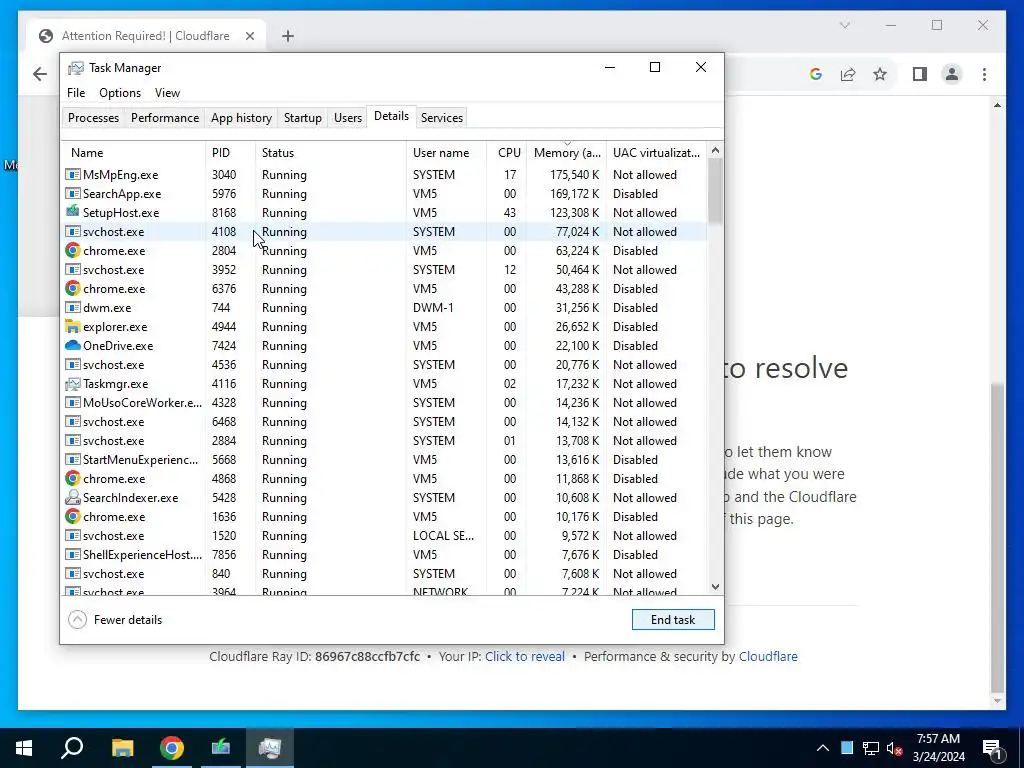Sort by the User name column header
This screenshot has width=1024, height=768.
[x=447, y=152]
